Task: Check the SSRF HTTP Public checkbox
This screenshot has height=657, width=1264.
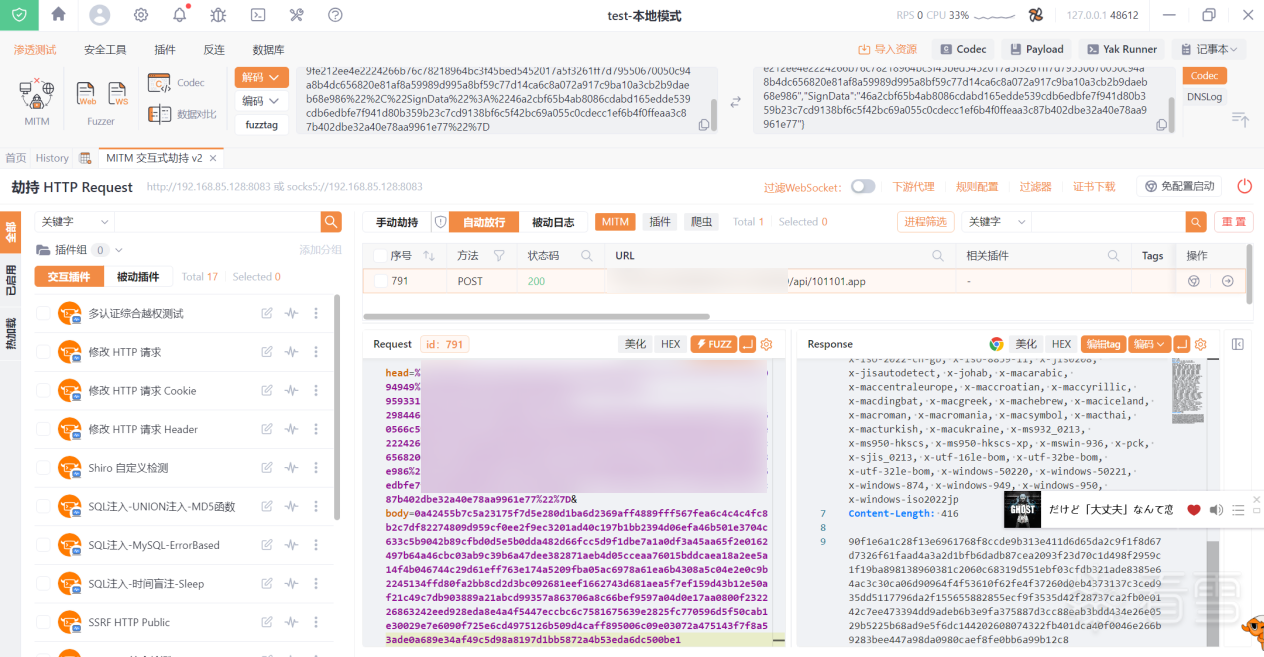Action: pyautogui.click(x=42, y=622)
